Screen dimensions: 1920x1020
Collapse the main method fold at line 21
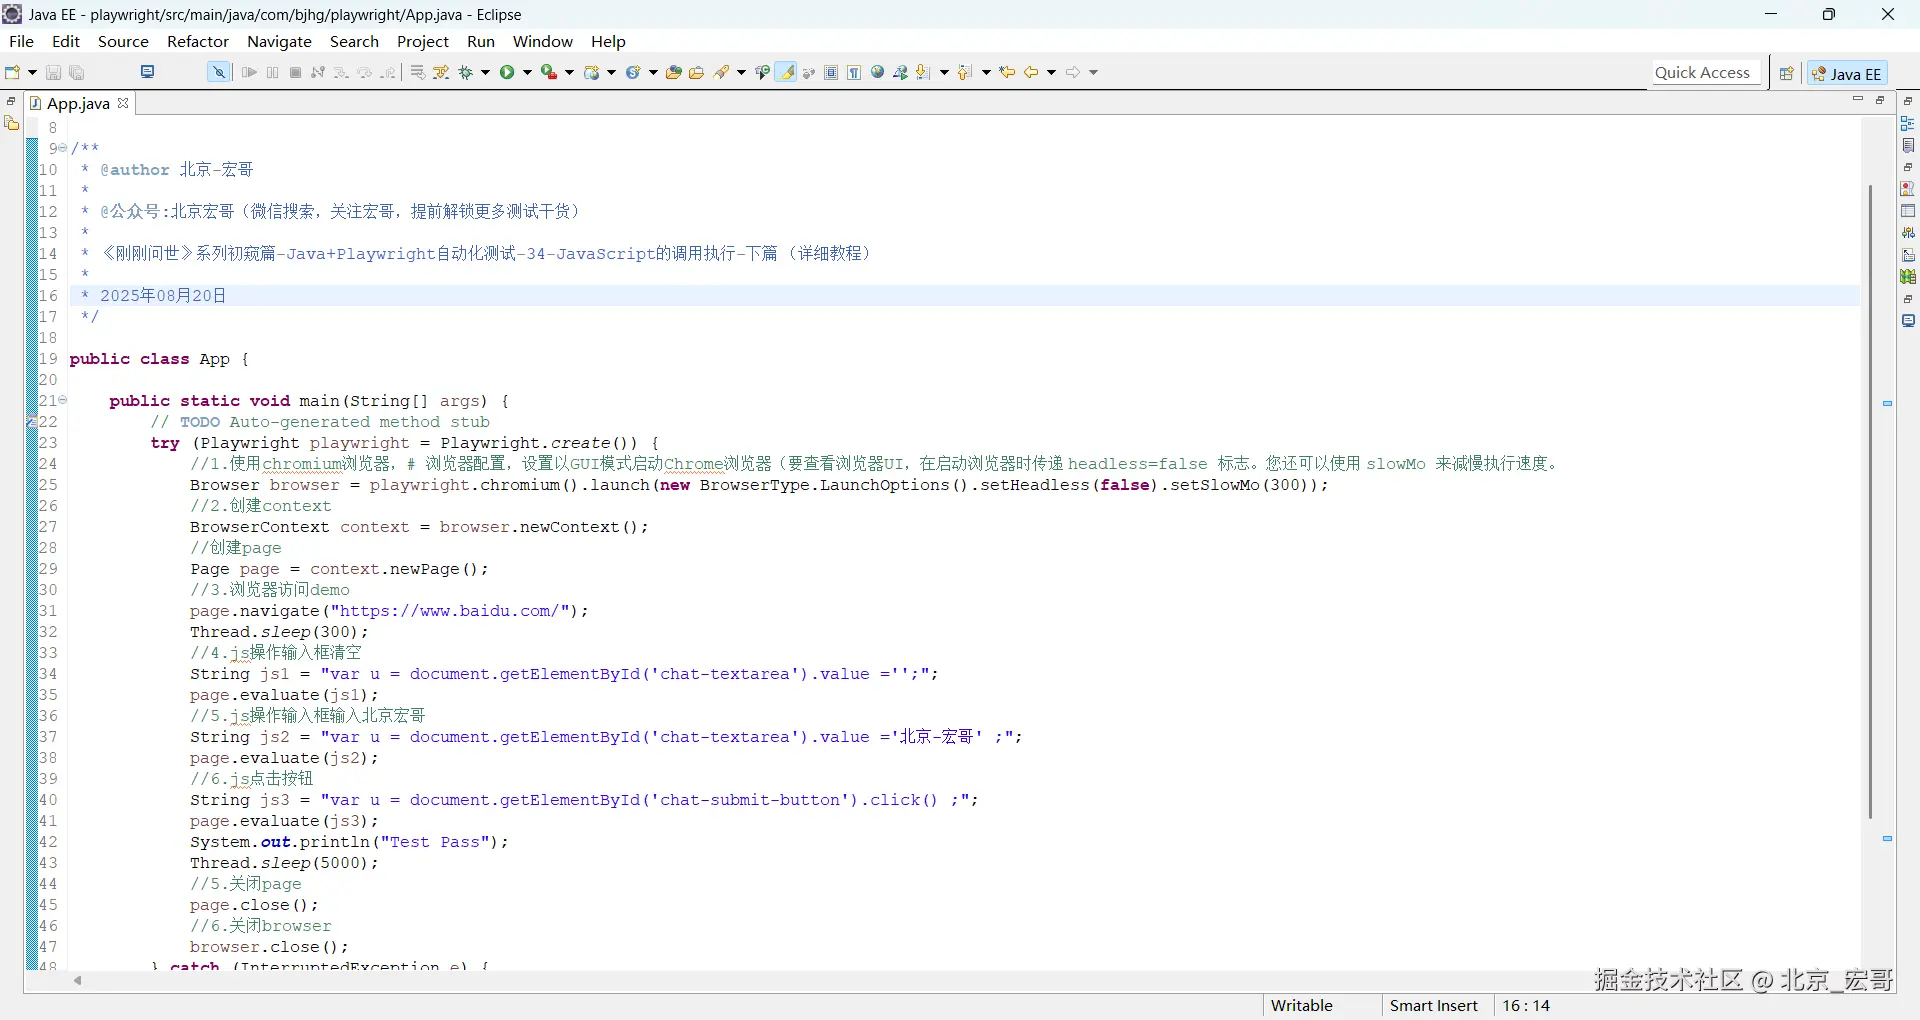pos(63,400)
